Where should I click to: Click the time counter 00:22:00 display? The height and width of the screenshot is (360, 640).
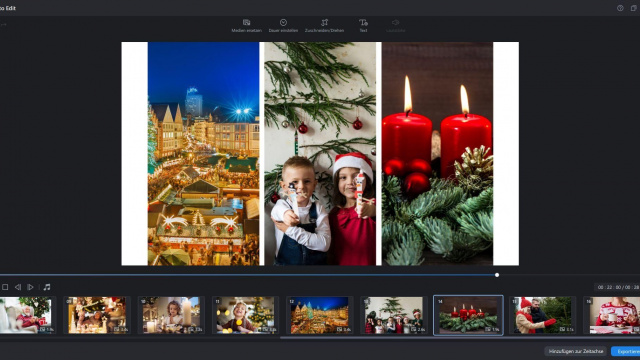point(617,287)
